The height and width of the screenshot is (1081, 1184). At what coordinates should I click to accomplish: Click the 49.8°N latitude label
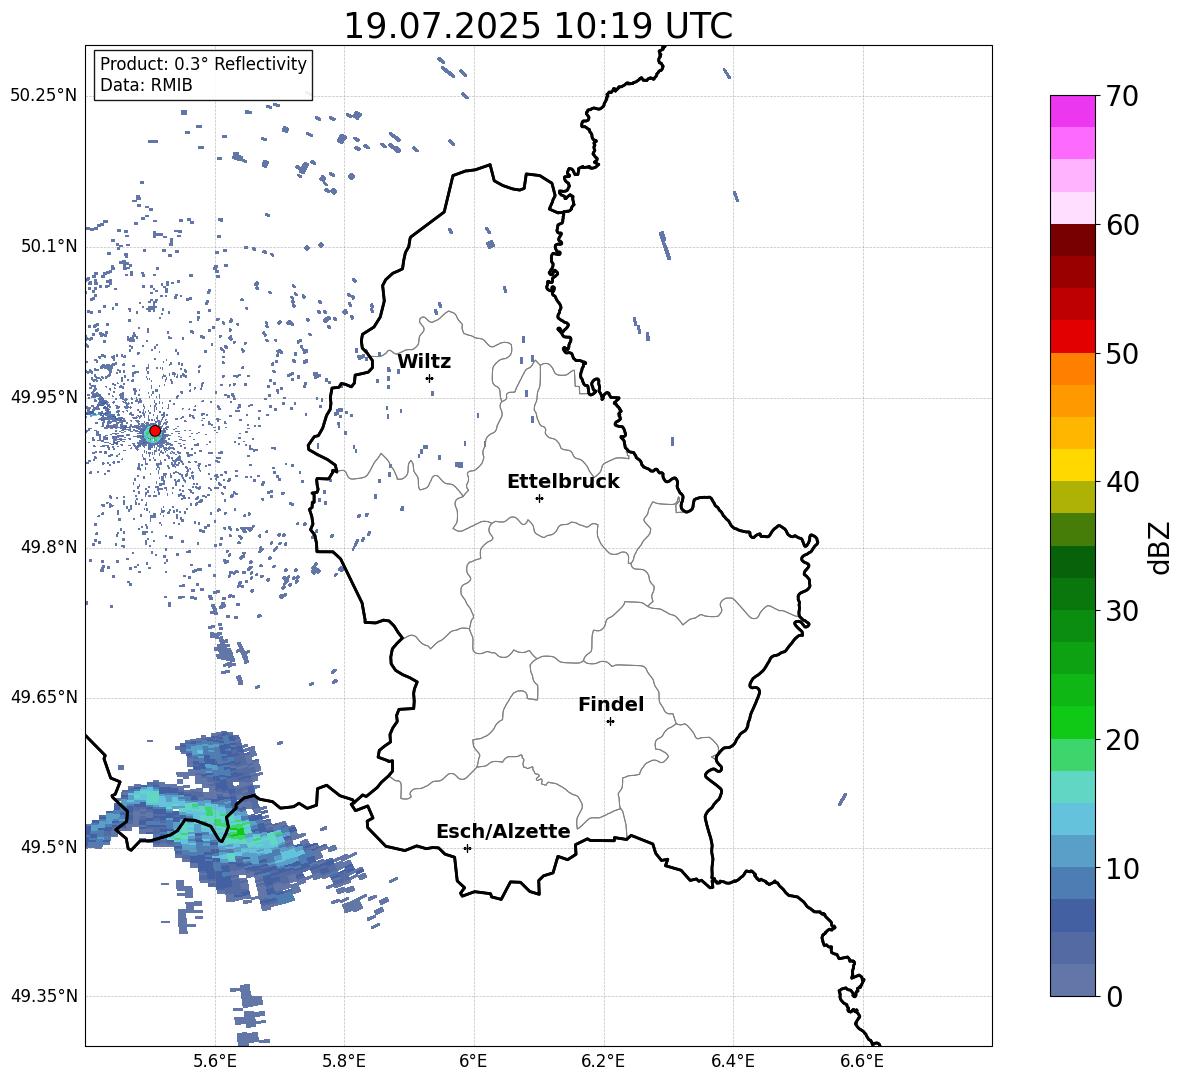point(49,547)
